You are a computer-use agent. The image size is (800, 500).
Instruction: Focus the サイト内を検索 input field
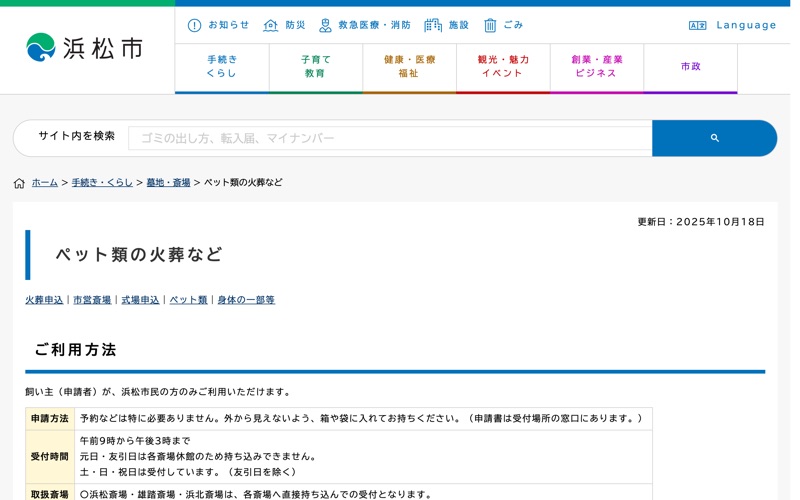pyautogui.click(x=390, y=138)
